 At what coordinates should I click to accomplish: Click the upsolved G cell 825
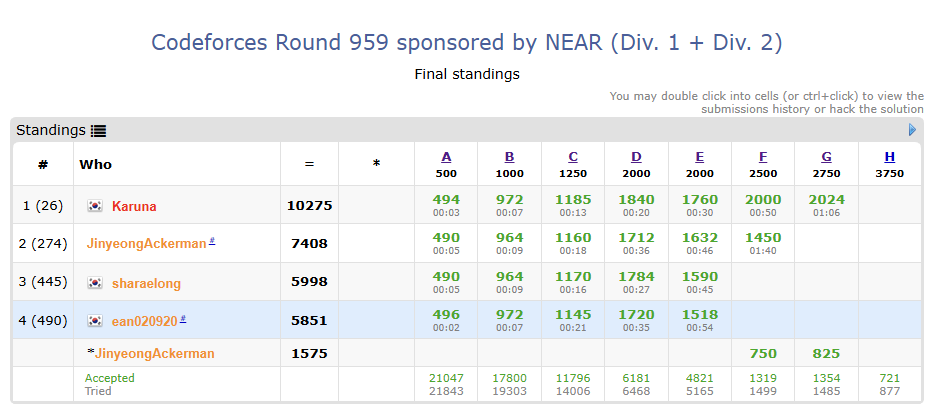pos(826,353)
